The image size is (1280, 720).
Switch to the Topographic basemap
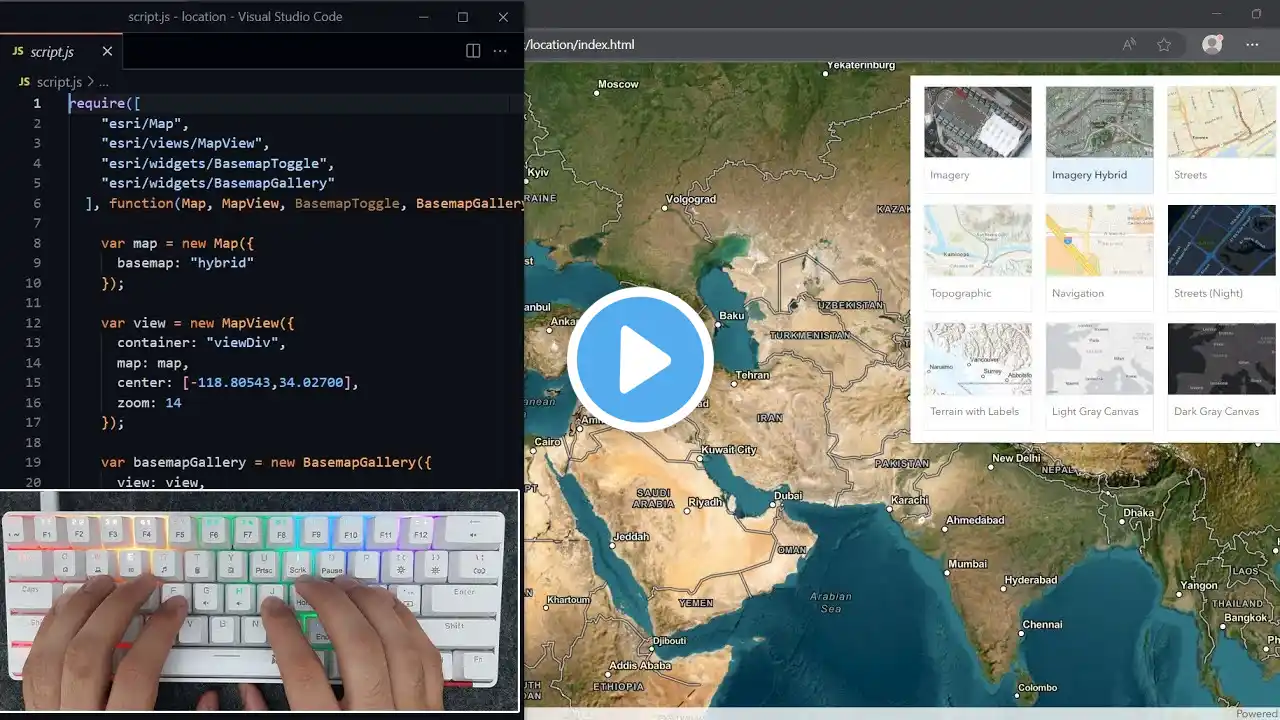pyautogui.click(x=977, y=256)
